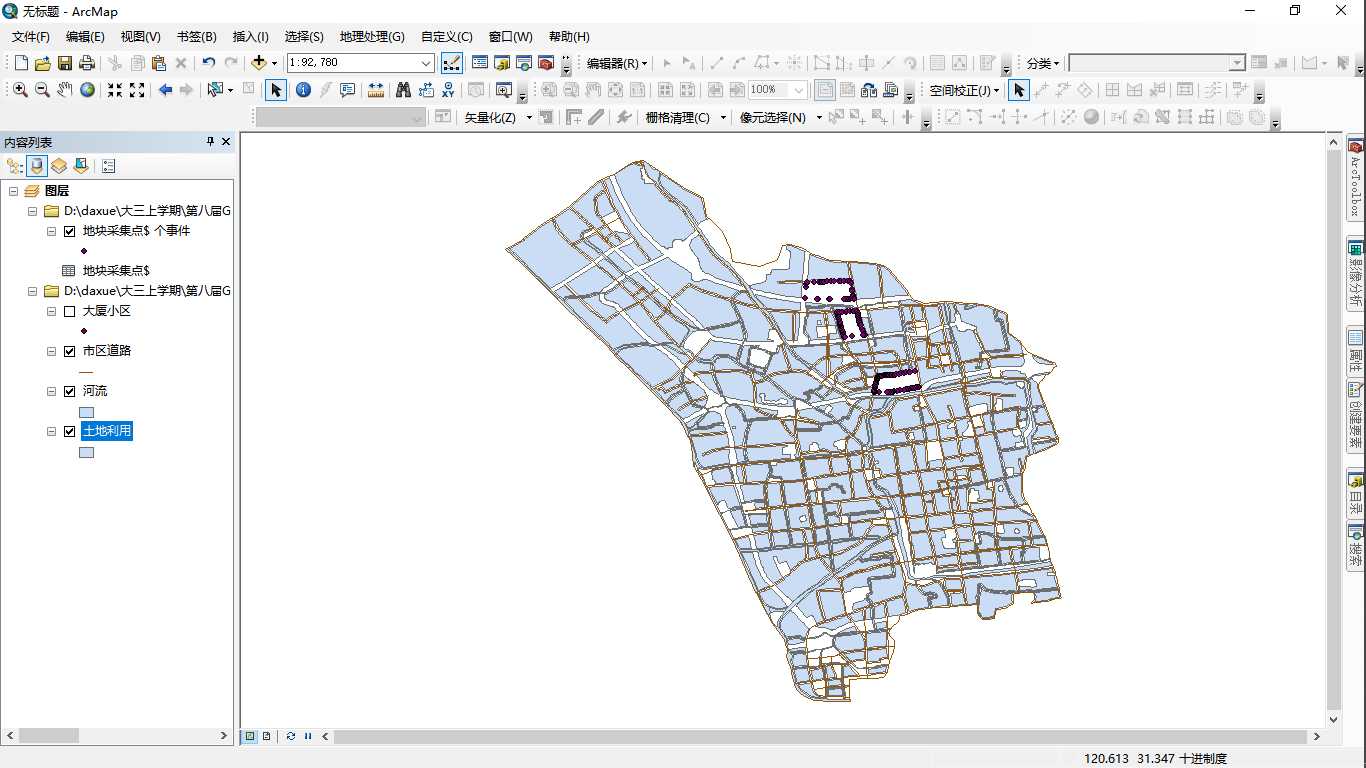Image resolution: width=1366 pixels, height=768 pixels.
Task: Open the ArcToolbox side tab
Action: pos(1356,179)
